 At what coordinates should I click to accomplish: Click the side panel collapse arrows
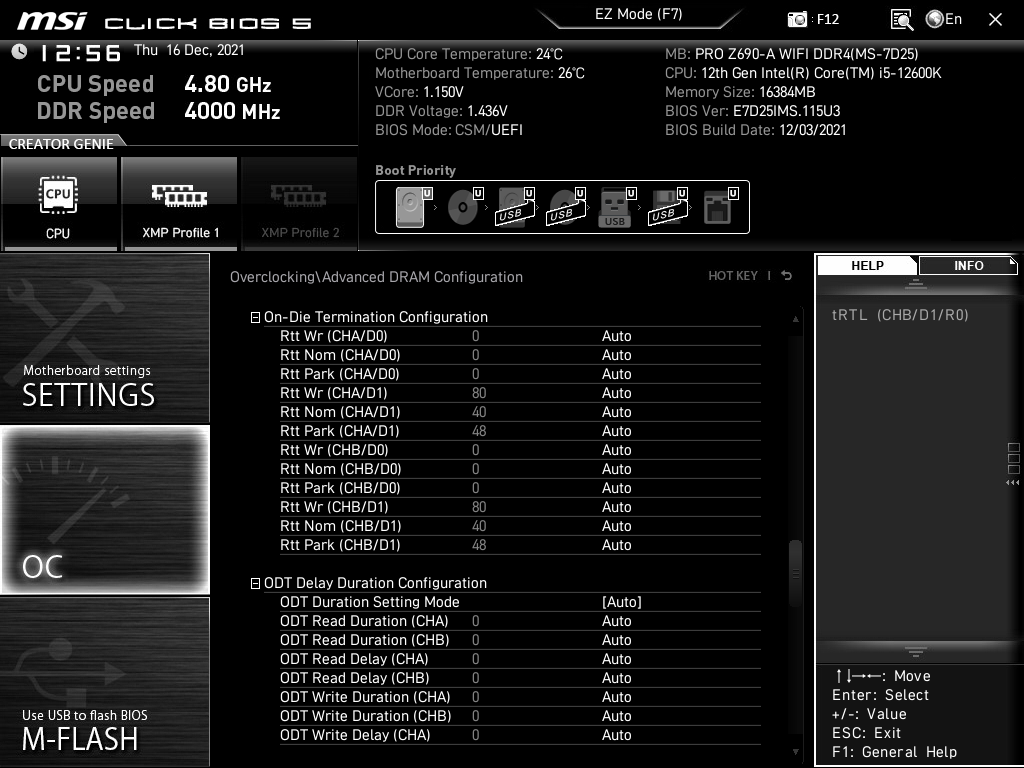pos(1013,483)
